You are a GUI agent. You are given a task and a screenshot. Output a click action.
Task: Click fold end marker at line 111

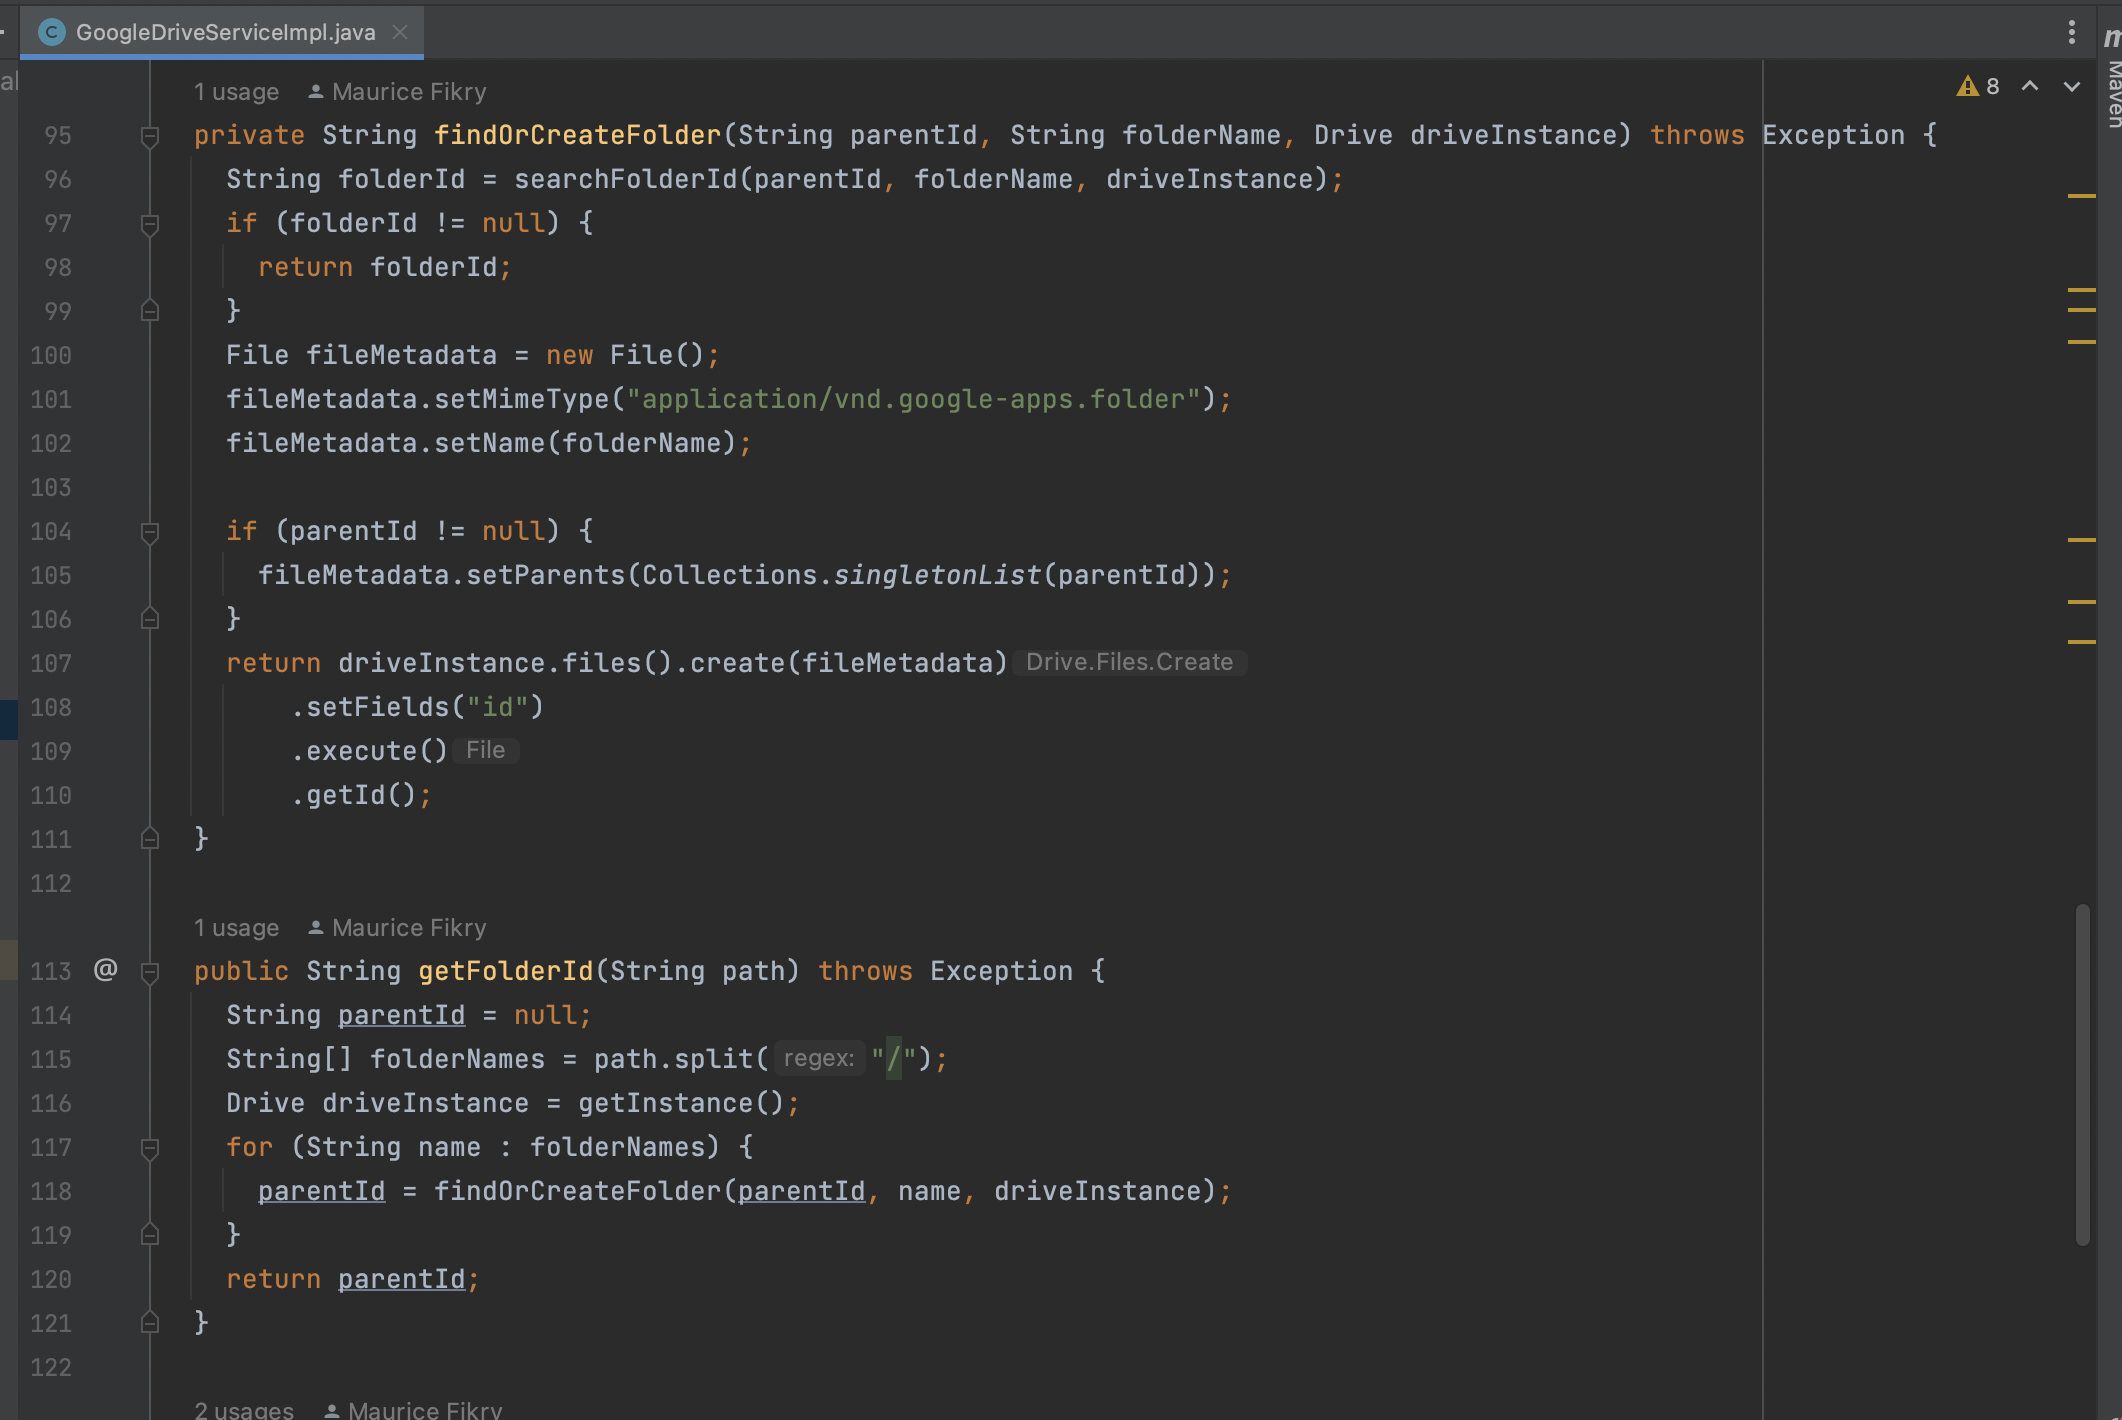[x=150, y=839]
